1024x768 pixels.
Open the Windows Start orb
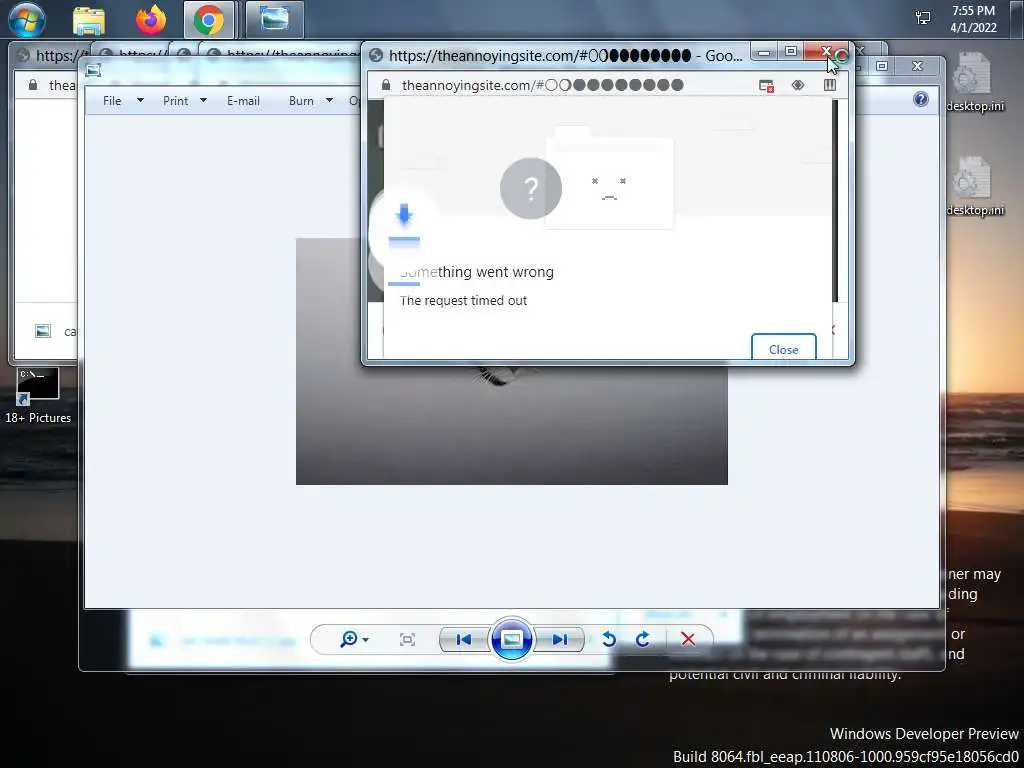point(27,20)
